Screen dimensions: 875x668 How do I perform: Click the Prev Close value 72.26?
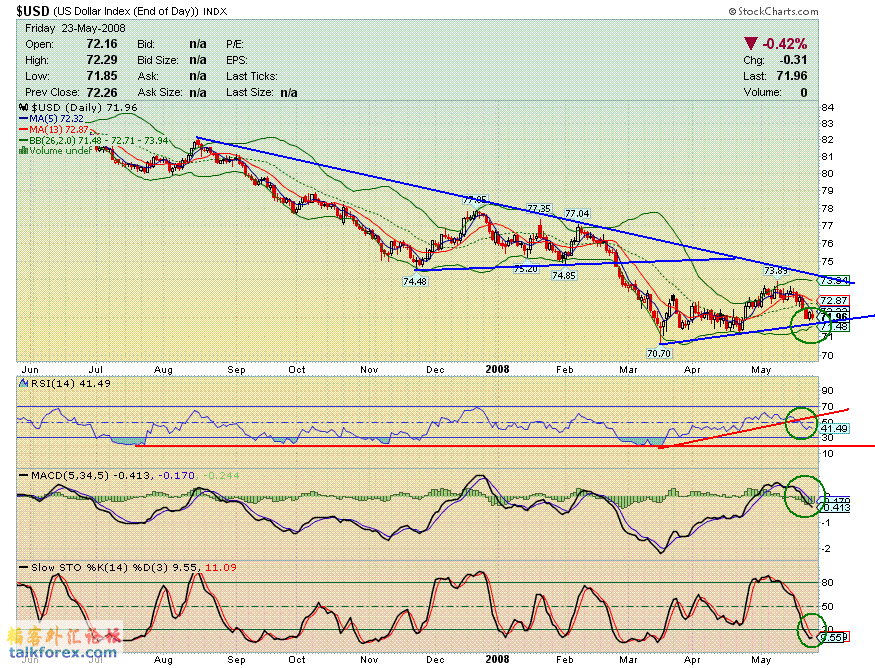(102, 92)
